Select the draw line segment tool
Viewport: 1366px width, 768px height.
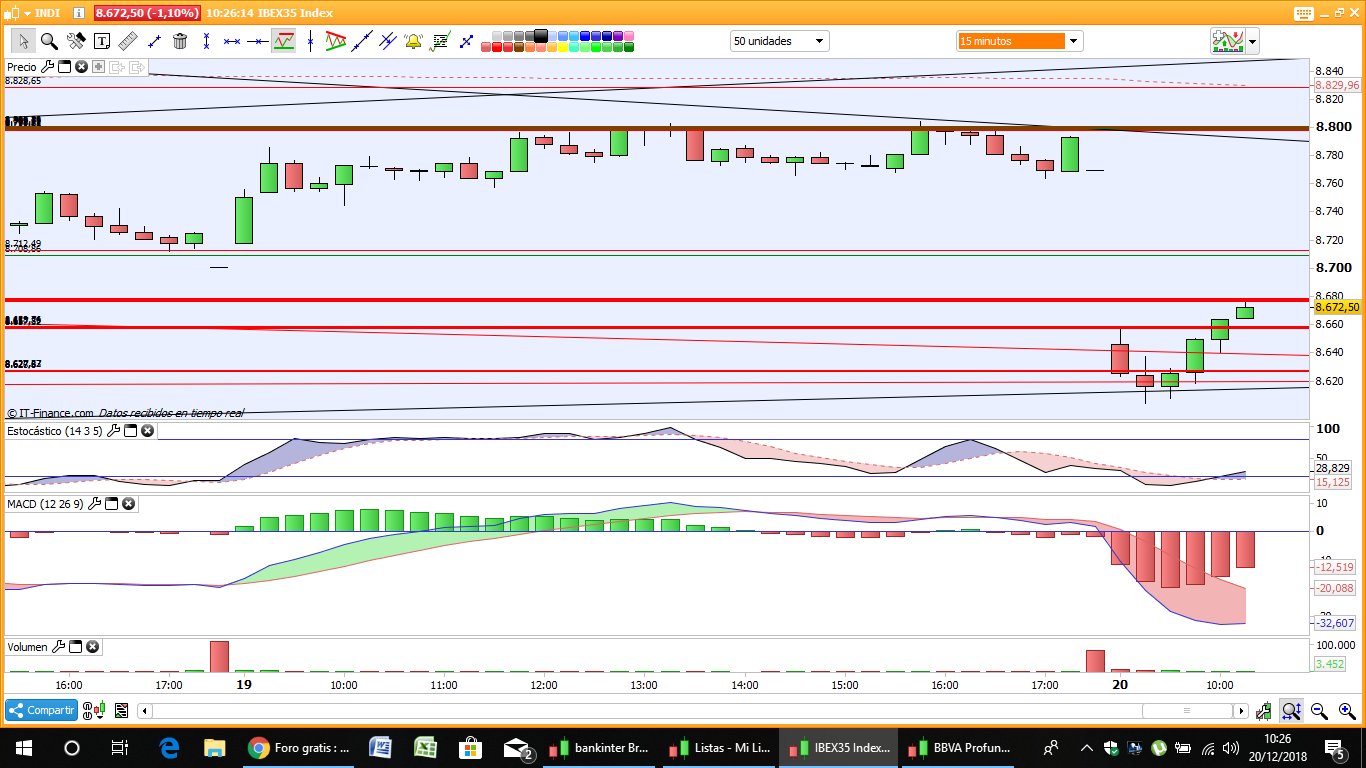(154, 41)
